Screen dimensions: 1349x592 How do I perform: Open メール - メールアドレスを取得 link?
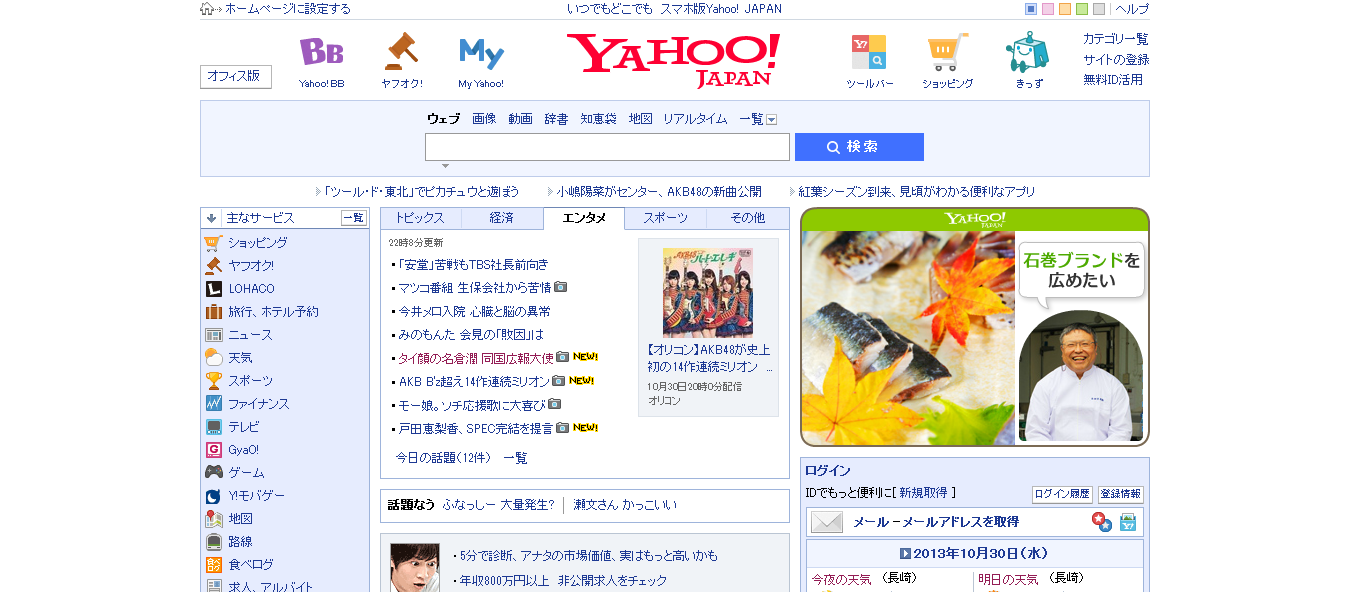coord(936,522)
